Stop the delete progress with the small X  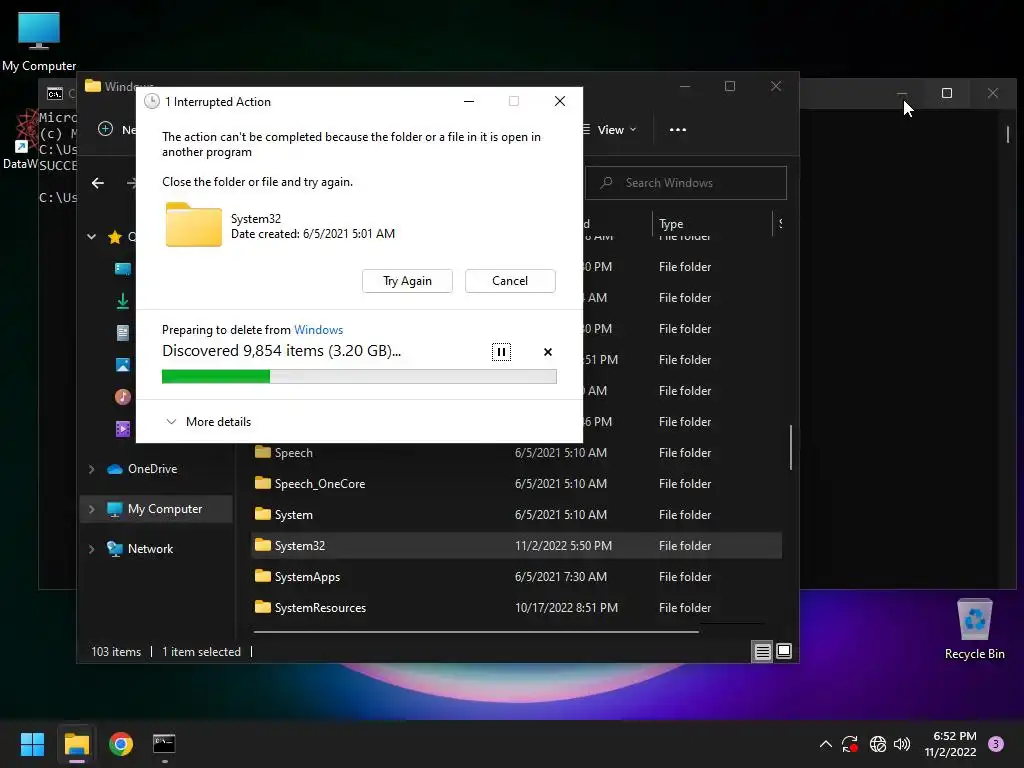click(x=548, y=352)
